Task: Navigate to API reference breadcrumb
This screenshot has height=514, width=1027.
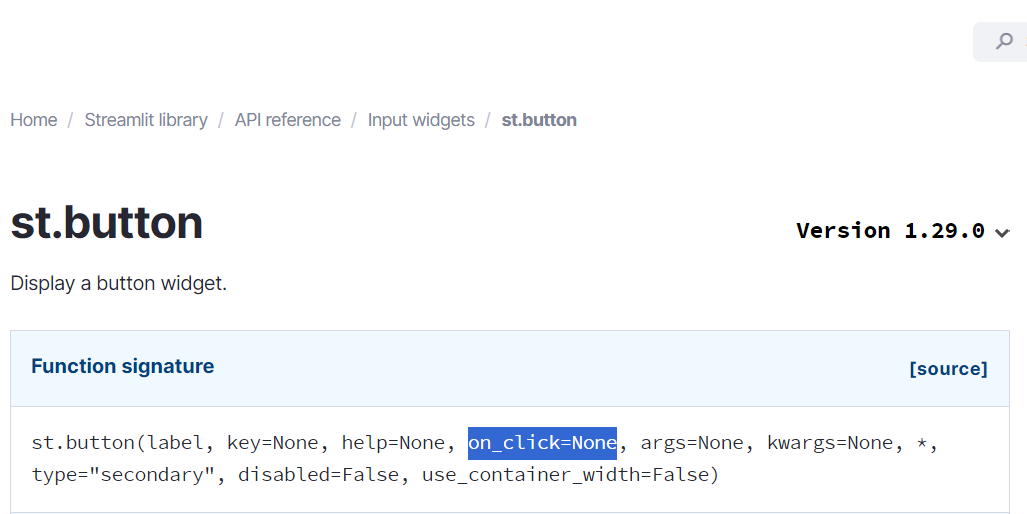Action: 288,120
